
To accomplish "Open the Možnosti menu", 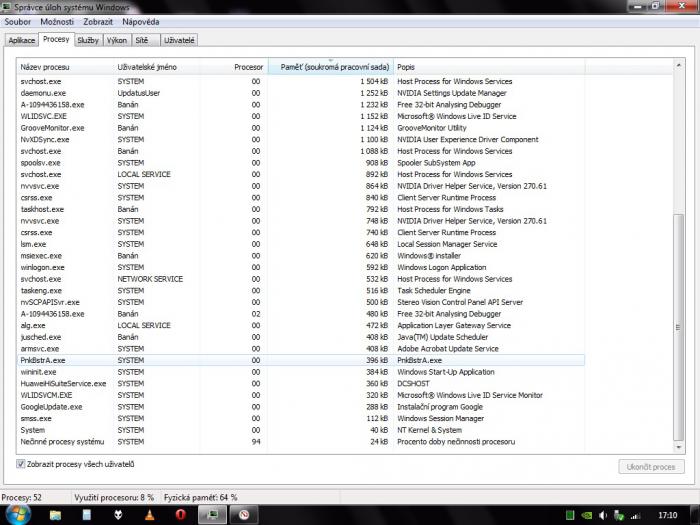I will (x=57, y=21).
